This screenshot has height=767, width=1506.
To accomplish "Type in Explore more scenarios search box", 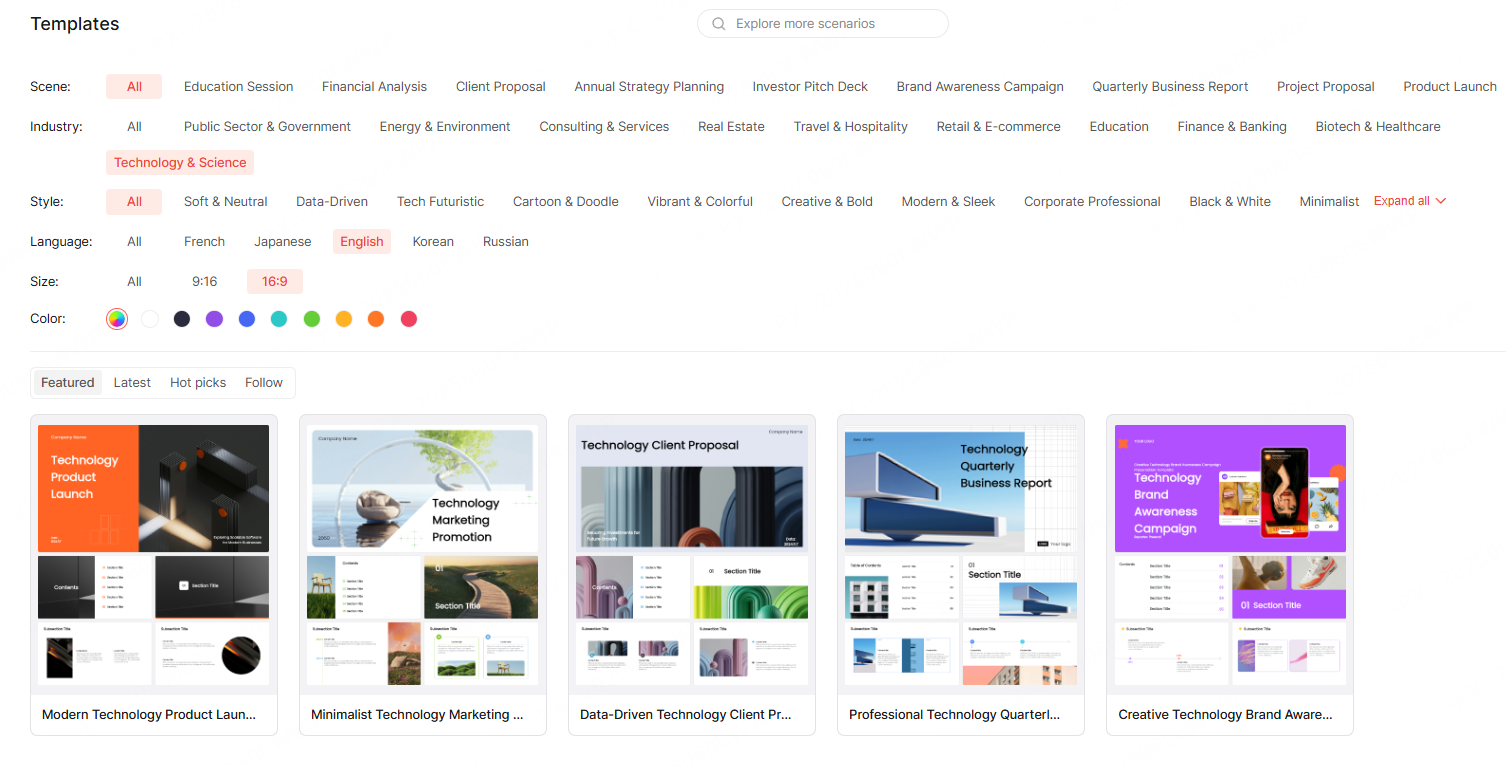I will pyautogui.click(x=830, y=24).
